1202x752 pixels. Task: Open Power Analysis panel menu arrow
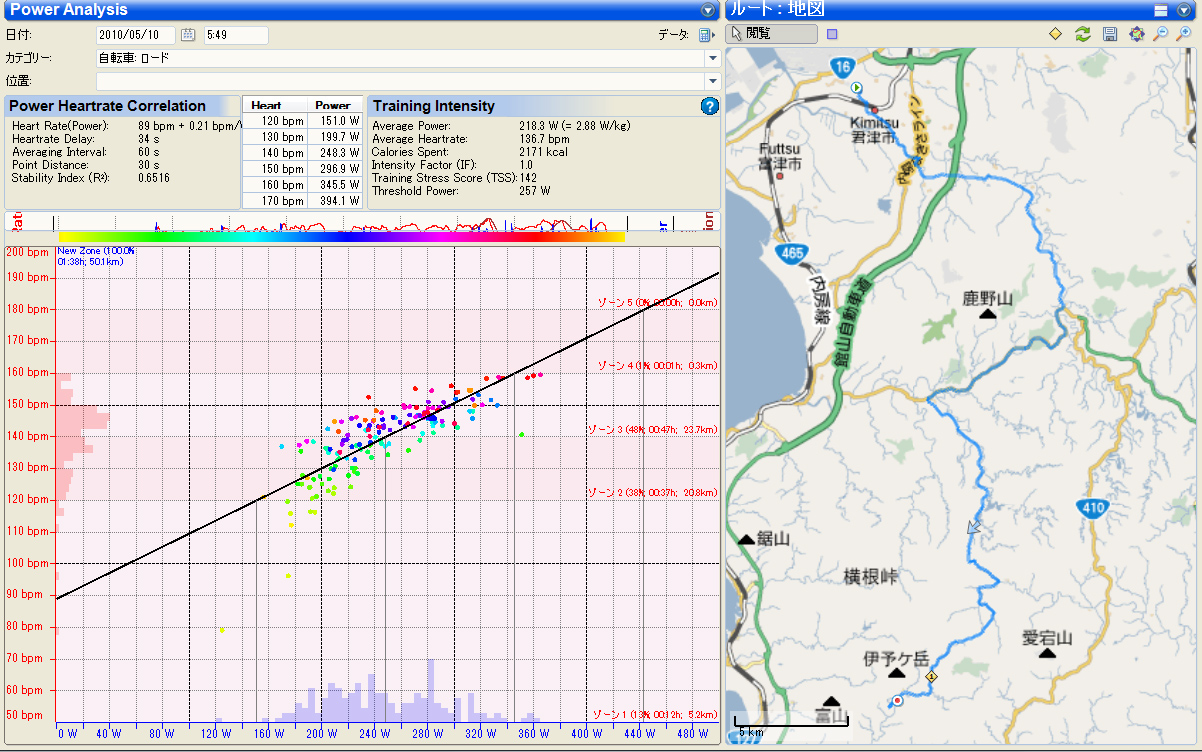tap(709, 10)
